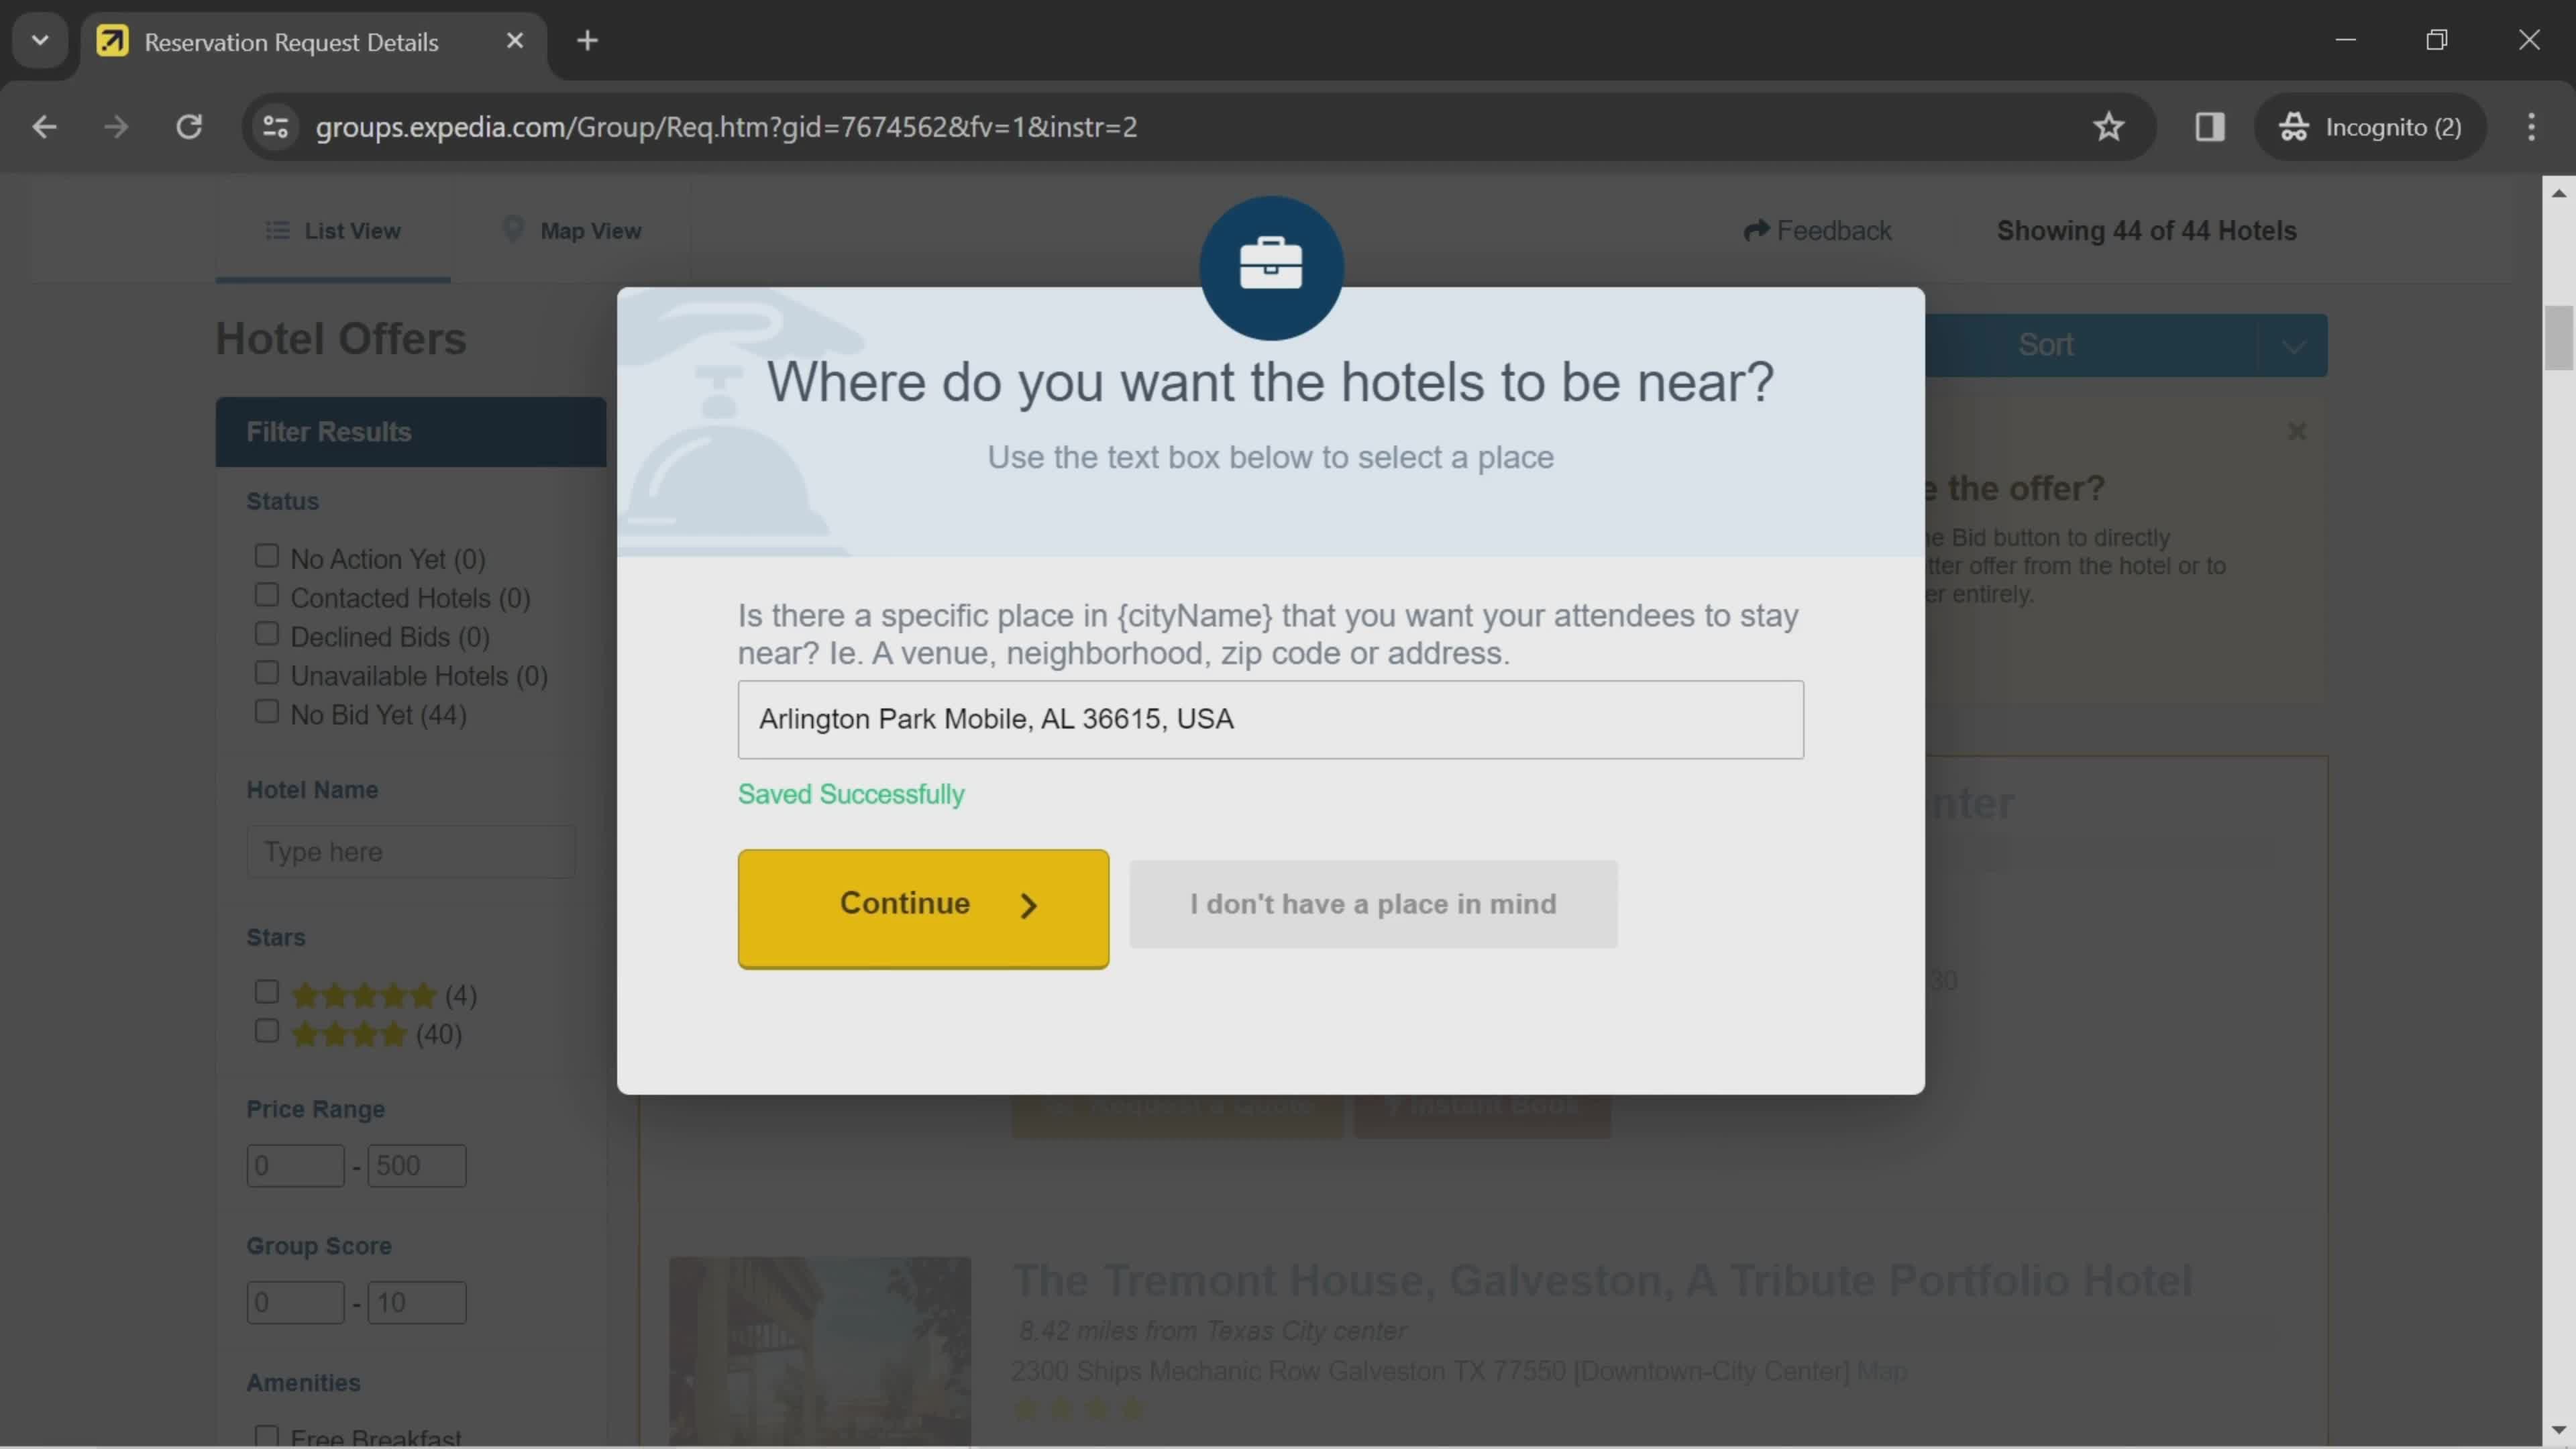
Task: Open the tab search dropdown arrow
Action: (x=40, y=41)
